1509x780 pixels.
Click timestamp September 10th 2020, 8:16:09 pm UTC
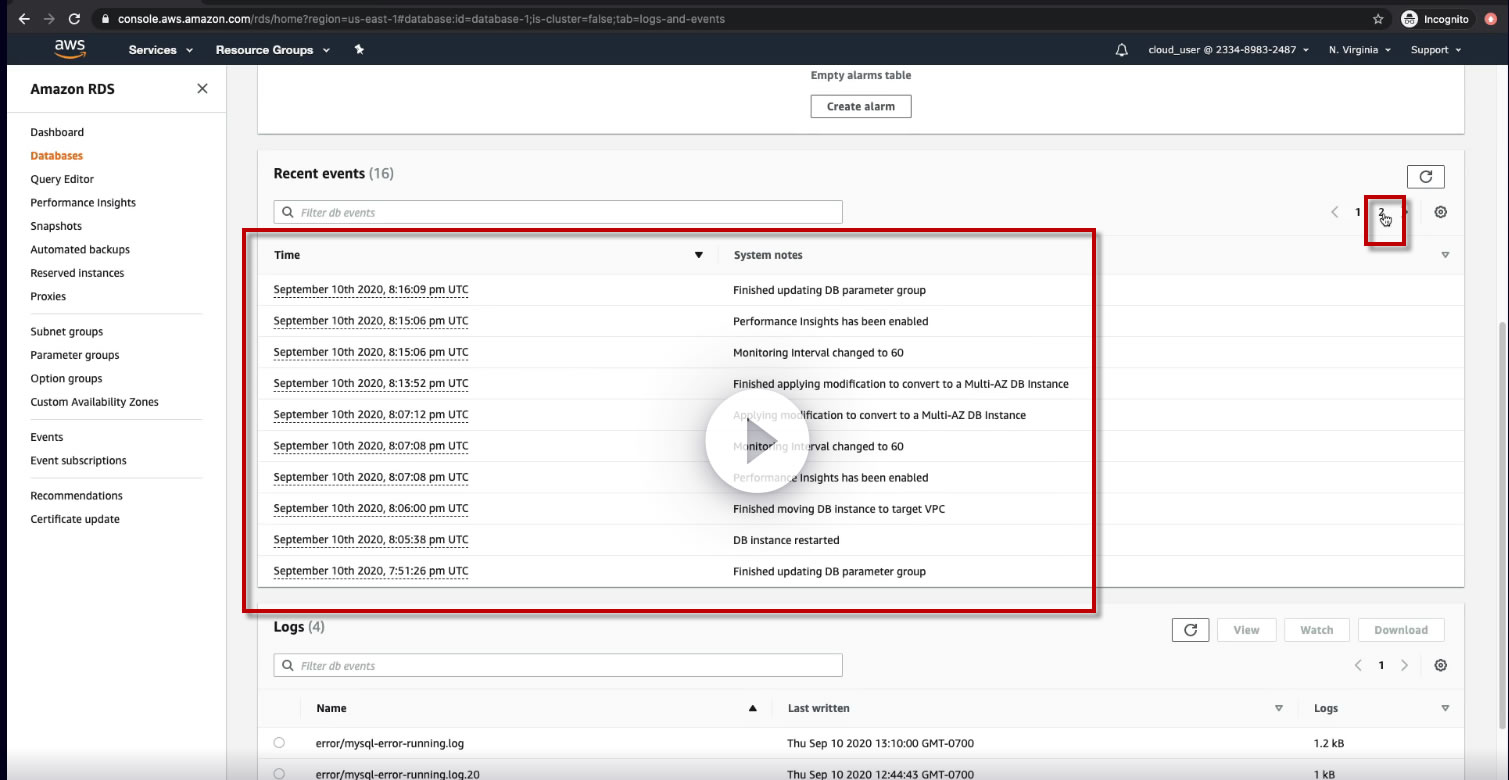[371, 291]
